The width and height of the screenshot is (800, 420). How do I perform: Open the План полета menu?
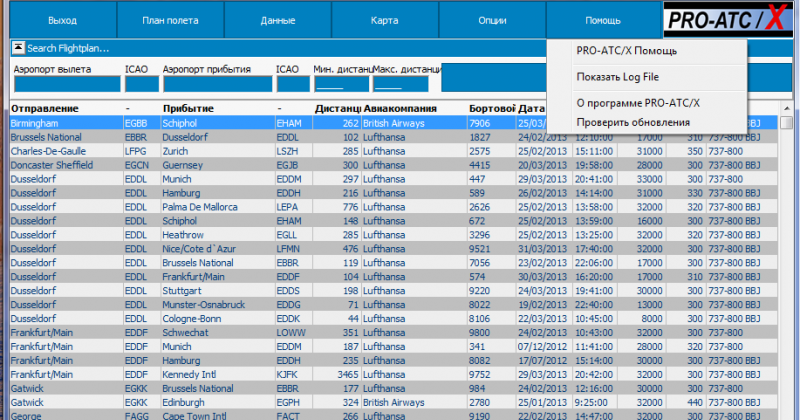pos(170,20)
